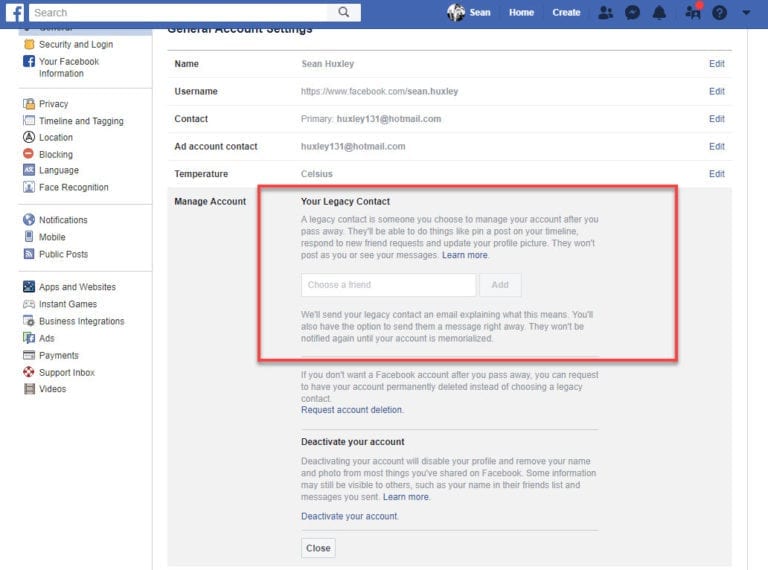Open the Notifications bell icon
Viewport: 768px width, 570px height.
[659, 12]
